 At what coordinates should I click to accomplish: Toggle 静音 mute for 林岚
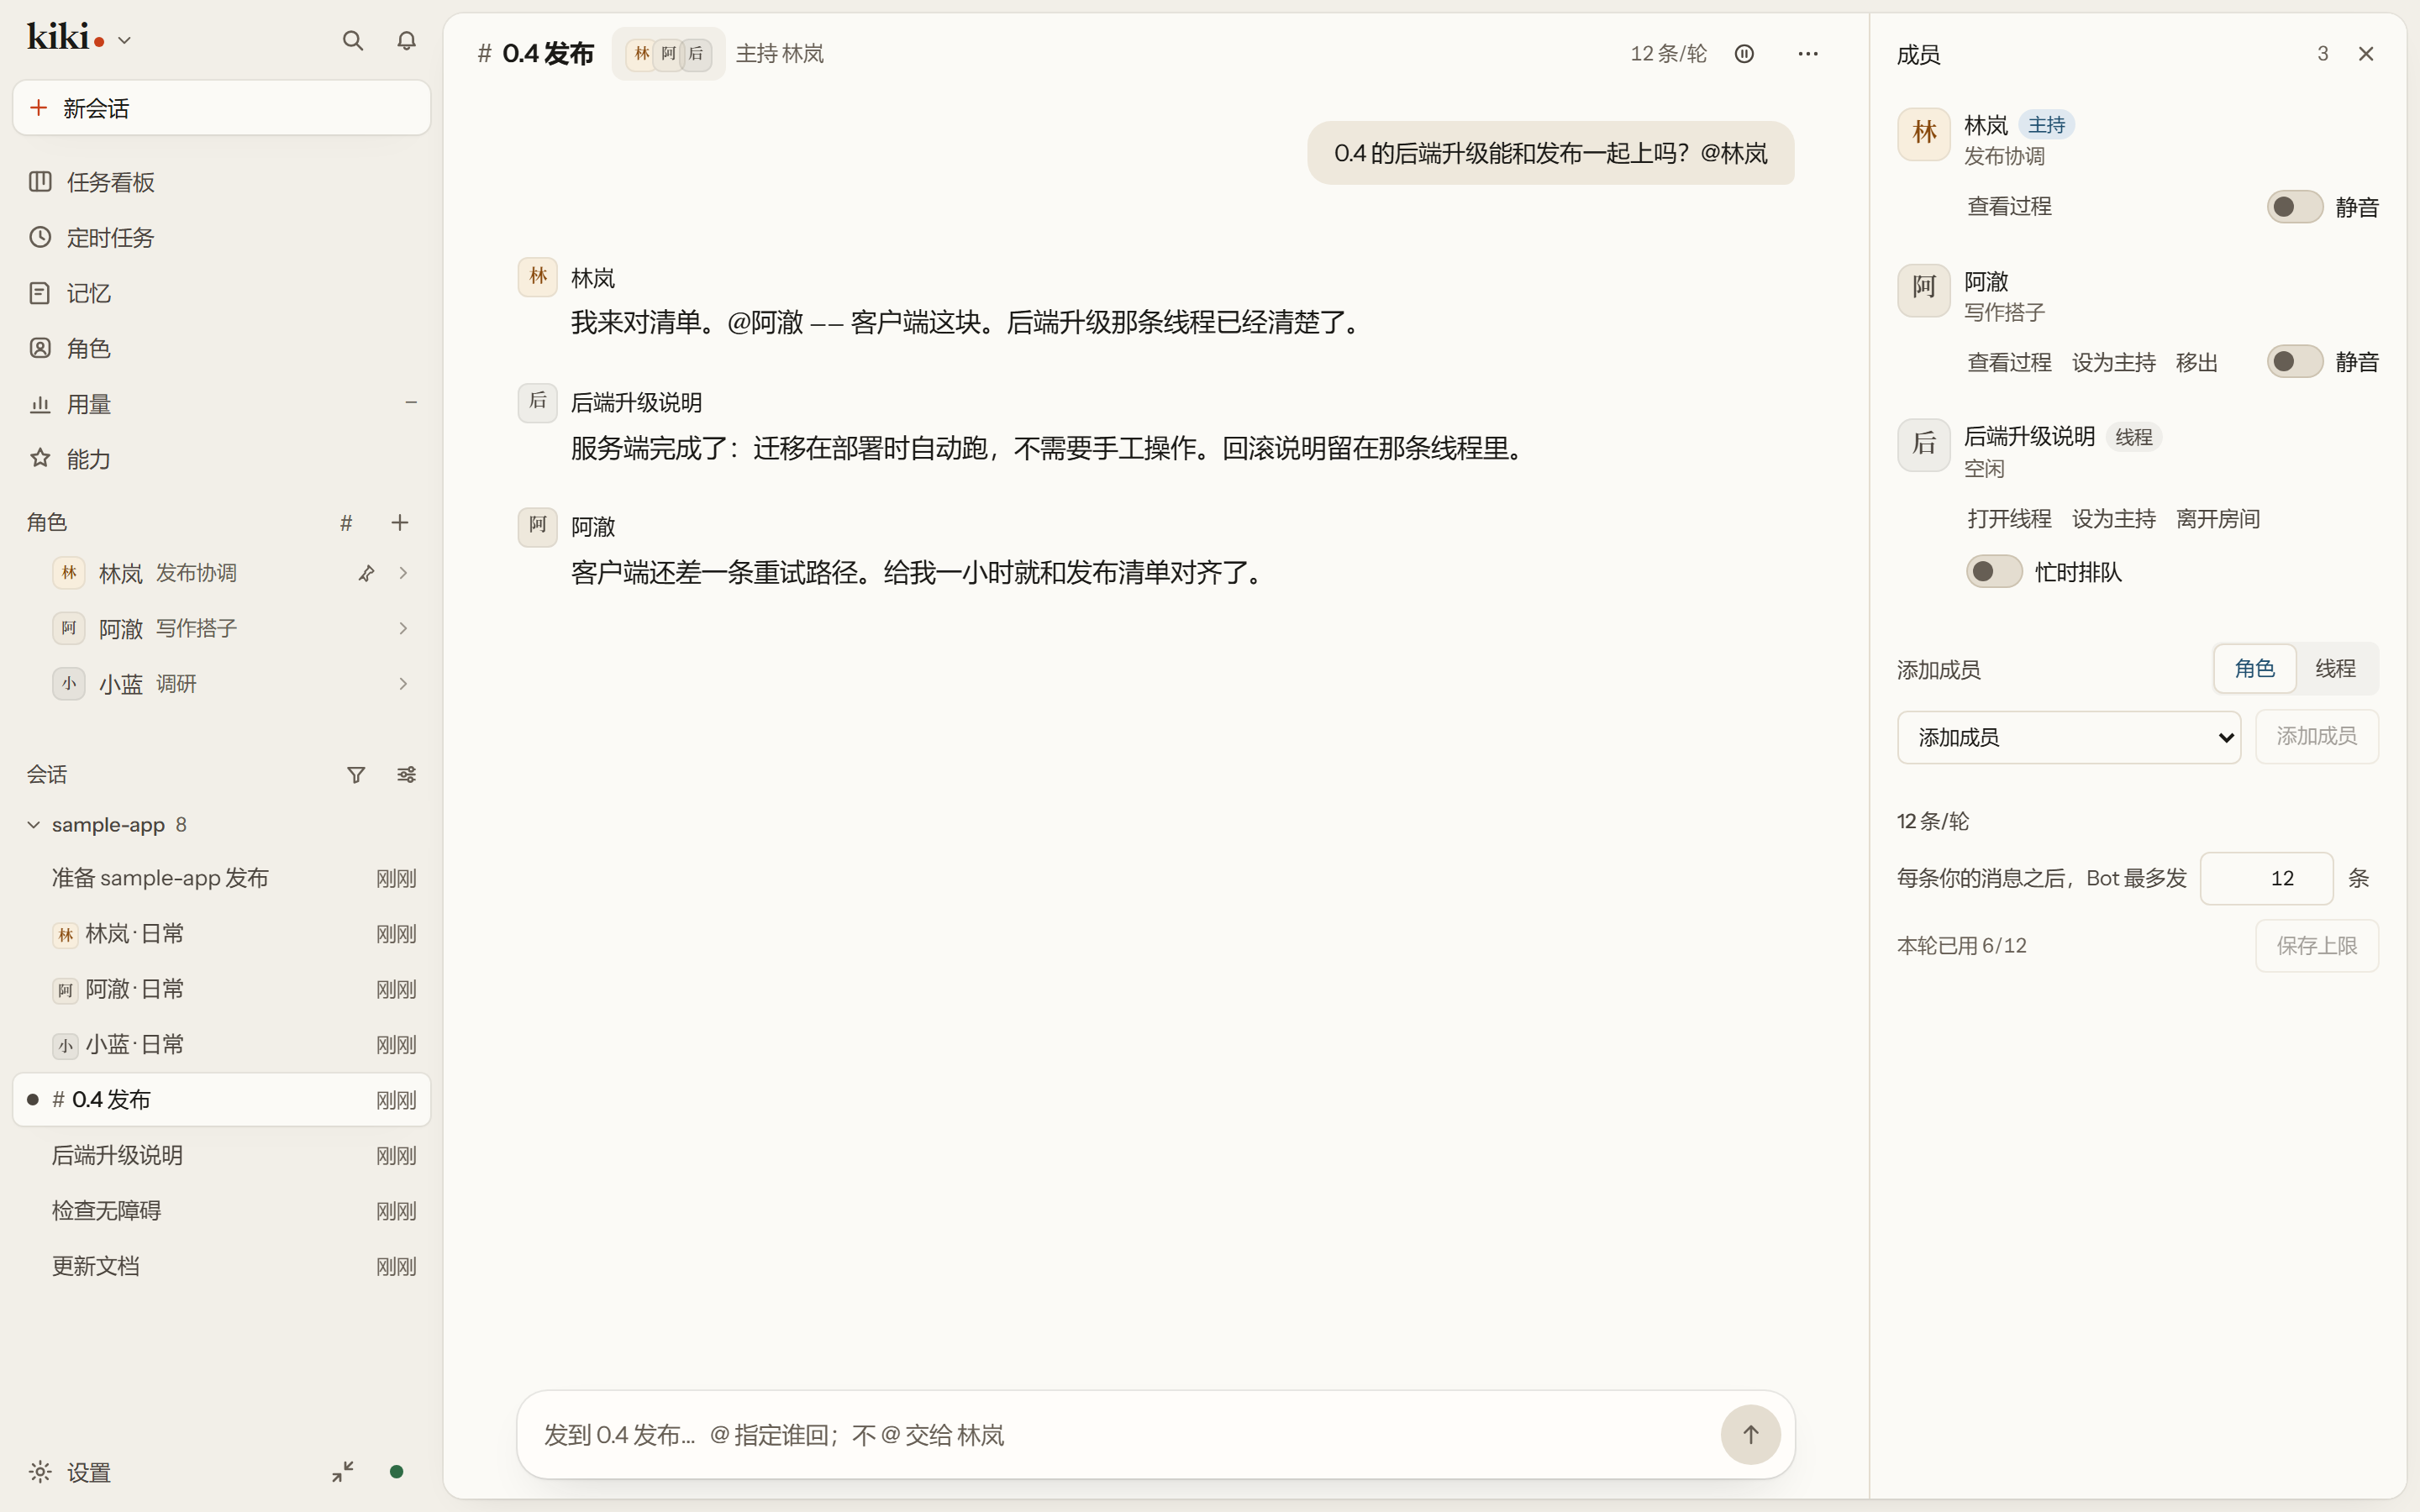[2294, 207]
